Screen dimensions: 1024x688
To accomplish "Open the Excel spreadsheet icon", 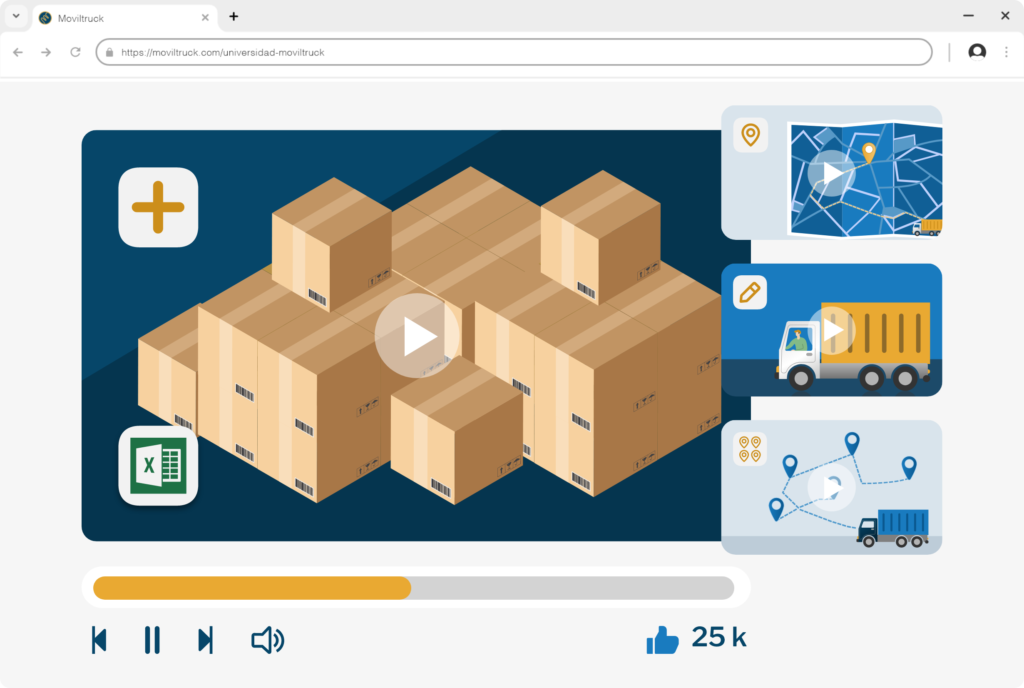I will (158, 465).
